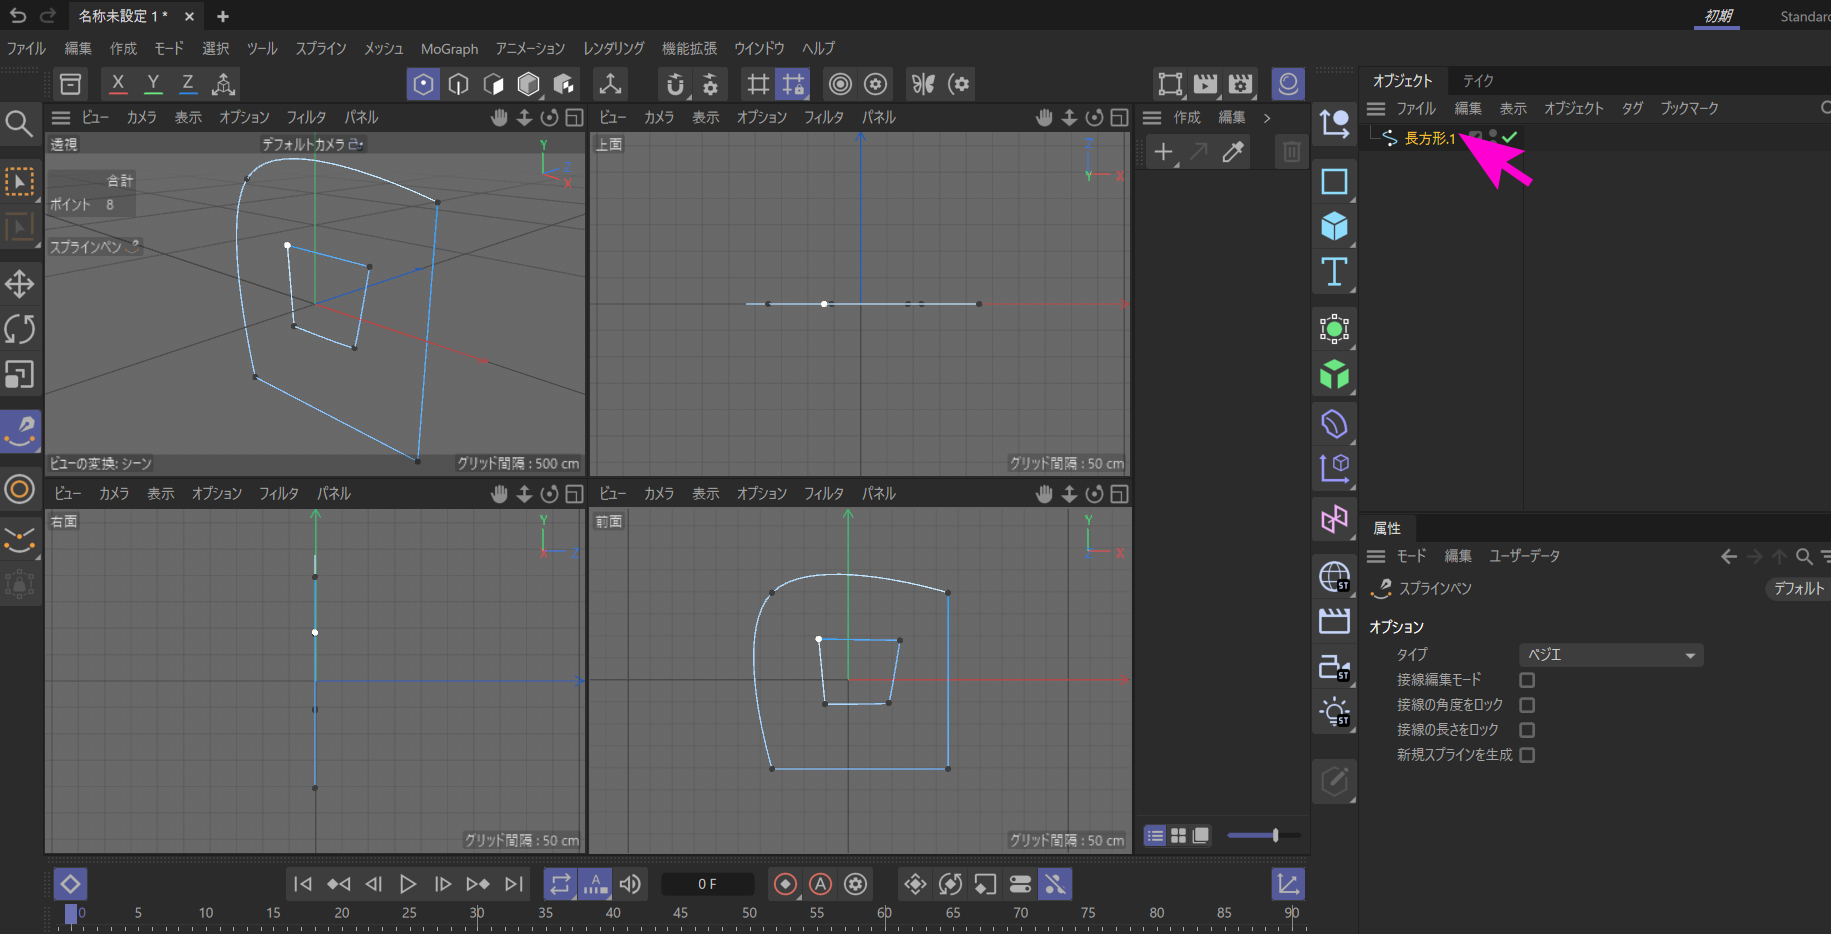Open the タイプ dropdown showing ベジエ
This screenshot has height=934, width=1831.
click(x=1610, y=655)
